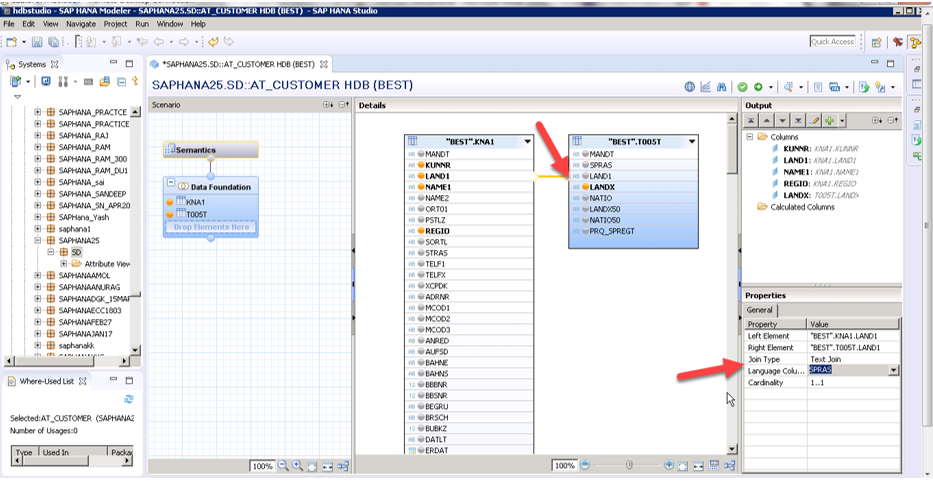This screenshot has height=481, width=933.
Task: Expand the Attribute Views folder
Action: (x=64, y=264)
